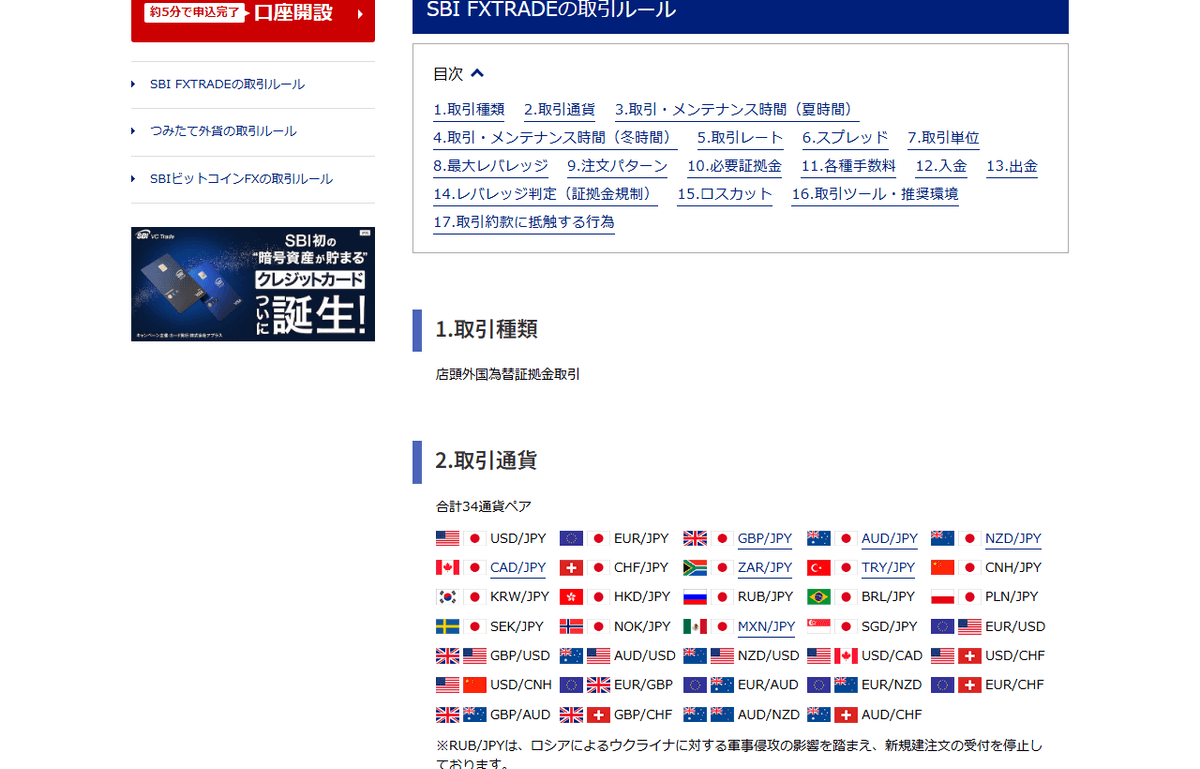
Task: Open つみたて外貨の取引ルール sidebar link
Action: tap(223, 131)
